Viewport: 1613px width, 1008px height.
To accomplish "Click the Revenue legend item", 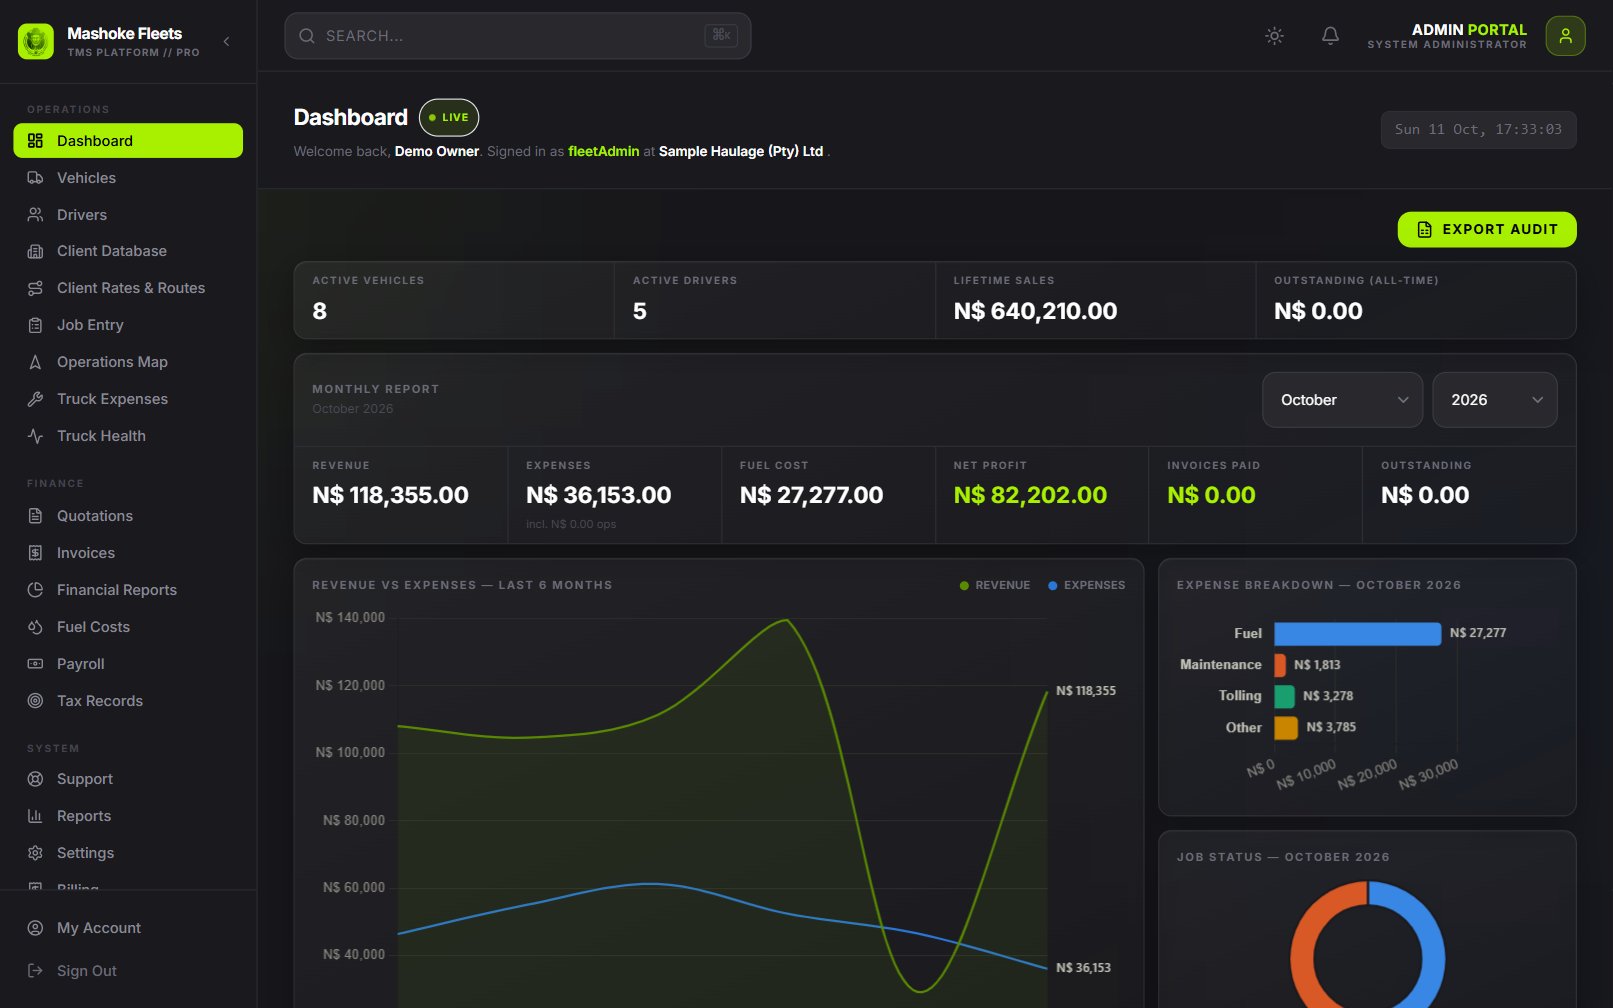I will 994,585.
